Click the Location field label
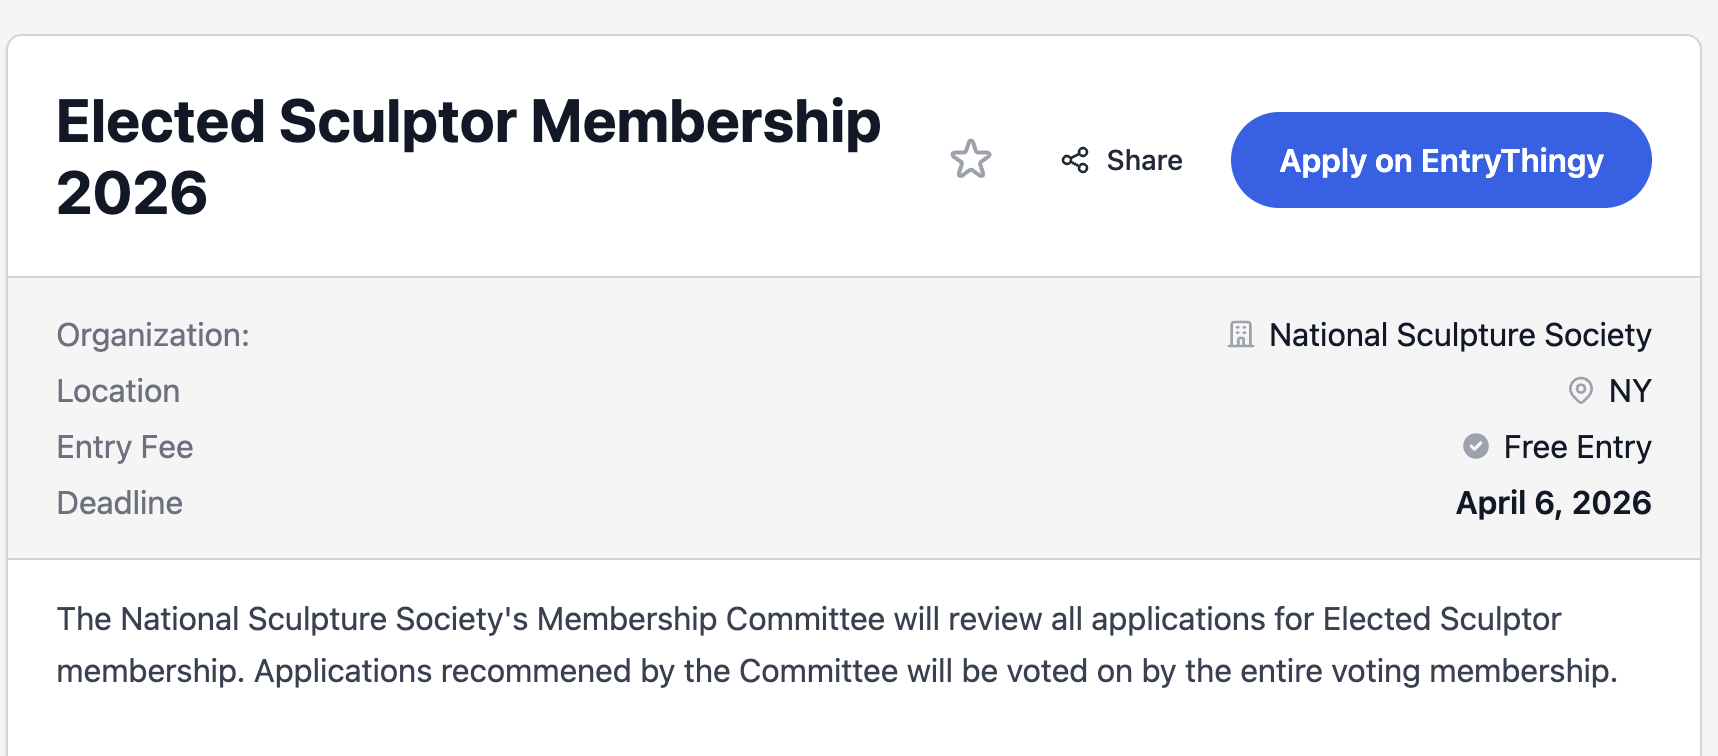 click(118, 391)
